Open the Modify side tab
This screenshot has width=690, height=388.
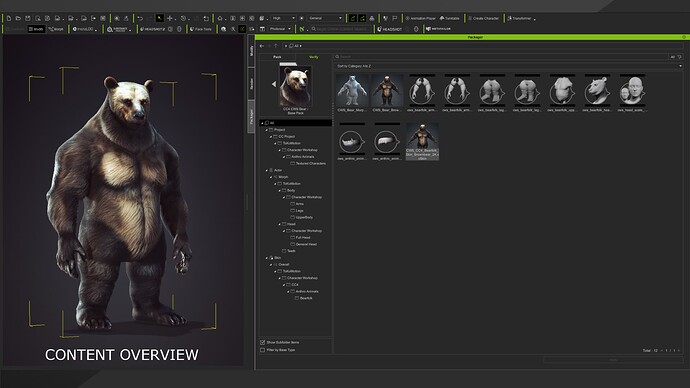click(x=251, y=51)
